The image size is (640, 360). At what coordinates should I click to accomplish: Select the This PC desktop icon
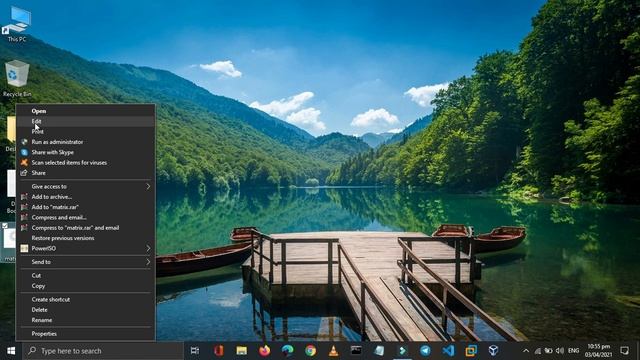click(17, 24)
